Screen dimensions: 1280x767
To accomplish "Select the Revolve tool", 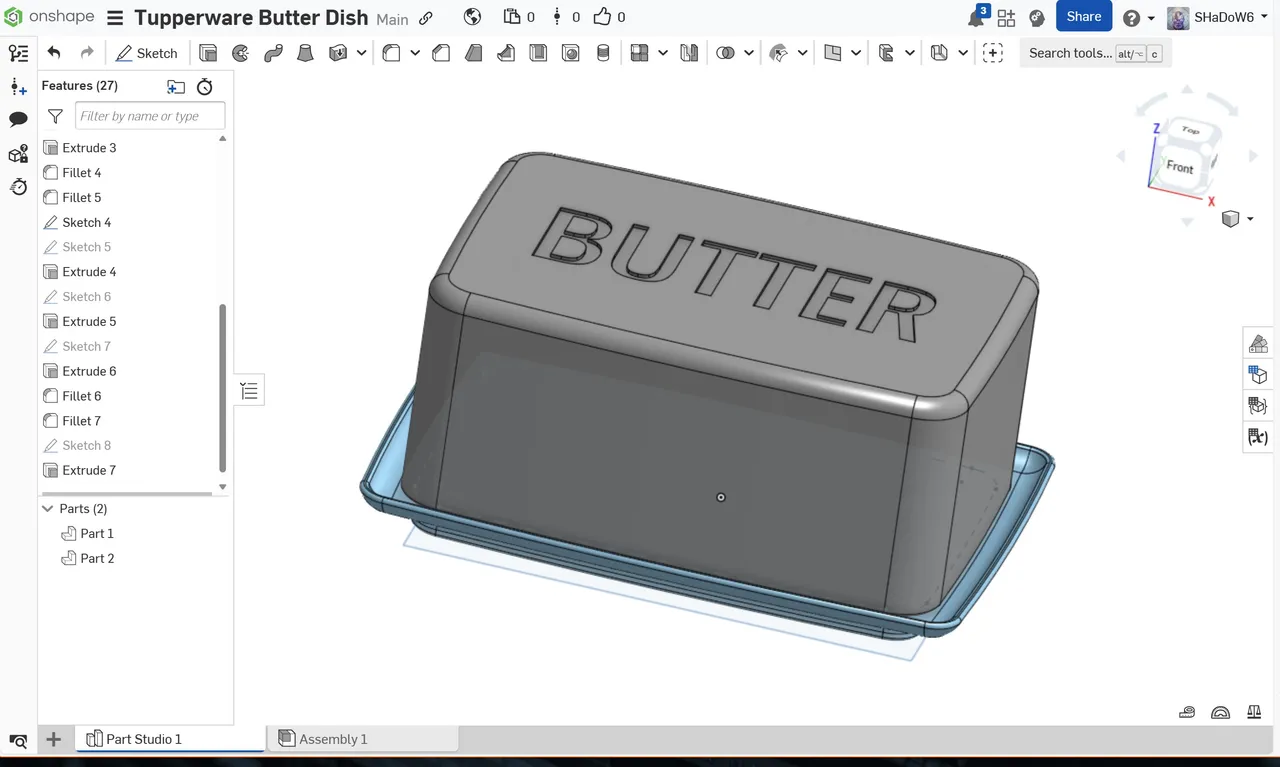I will (240, 52).
